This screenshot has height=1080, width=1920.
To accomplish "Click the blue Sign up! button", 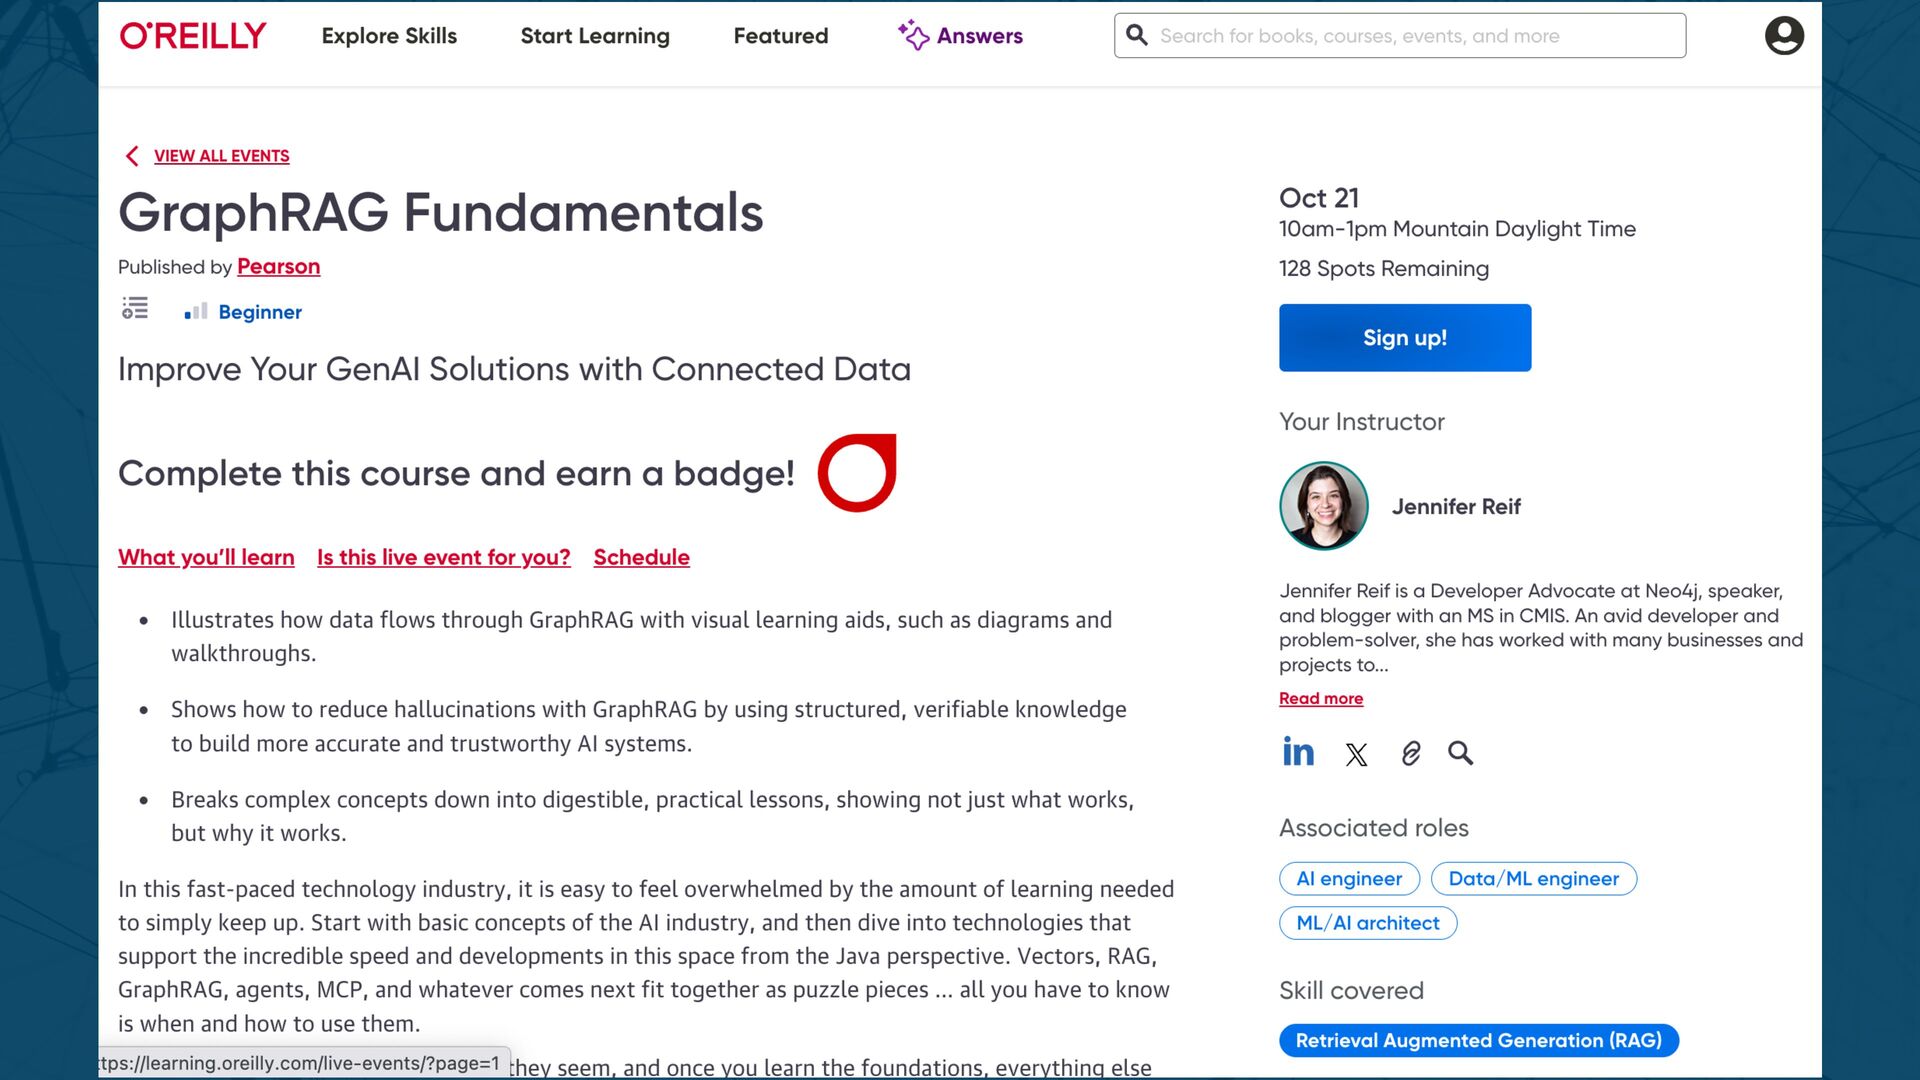I will click(x=1405, y=338).
